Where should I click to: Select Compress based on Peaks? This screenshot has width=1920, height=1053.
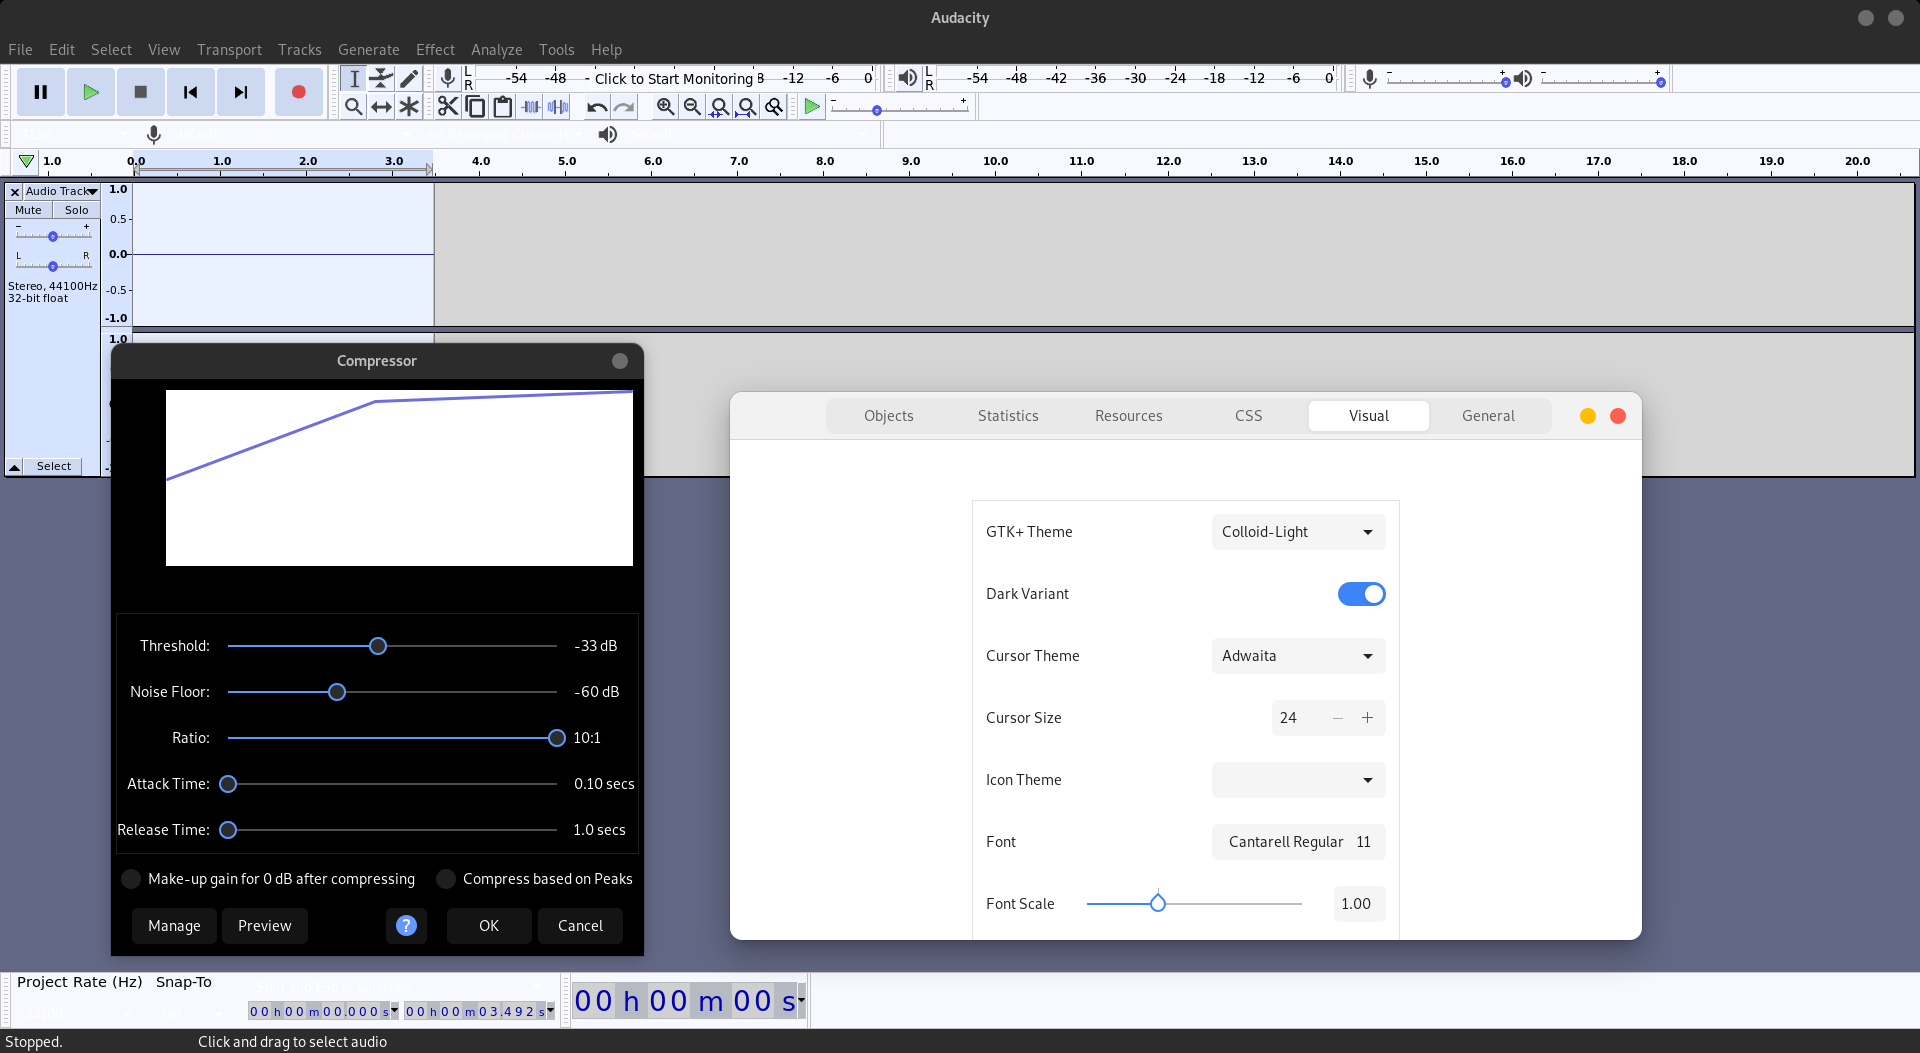click(x=446, y=879)
